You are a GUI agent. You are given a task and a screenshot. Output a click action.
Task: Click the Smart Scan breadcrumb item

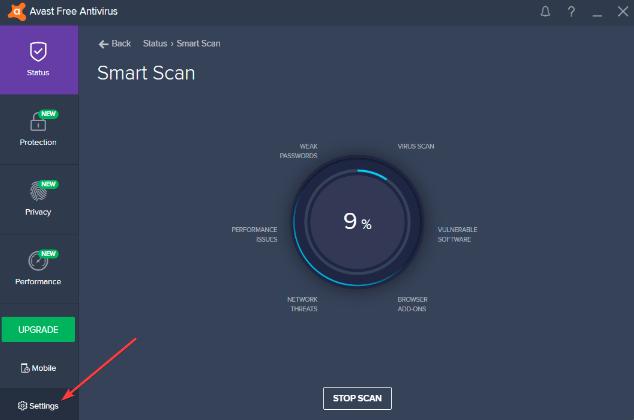tap(198, 44)
